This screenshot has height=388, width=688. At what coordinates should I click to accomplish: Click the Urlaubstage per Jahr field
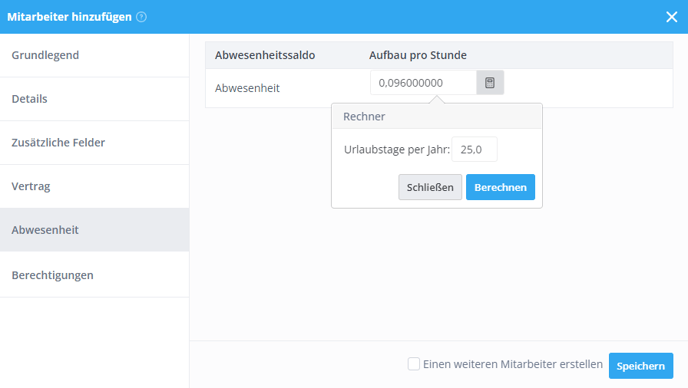[474, 149]
